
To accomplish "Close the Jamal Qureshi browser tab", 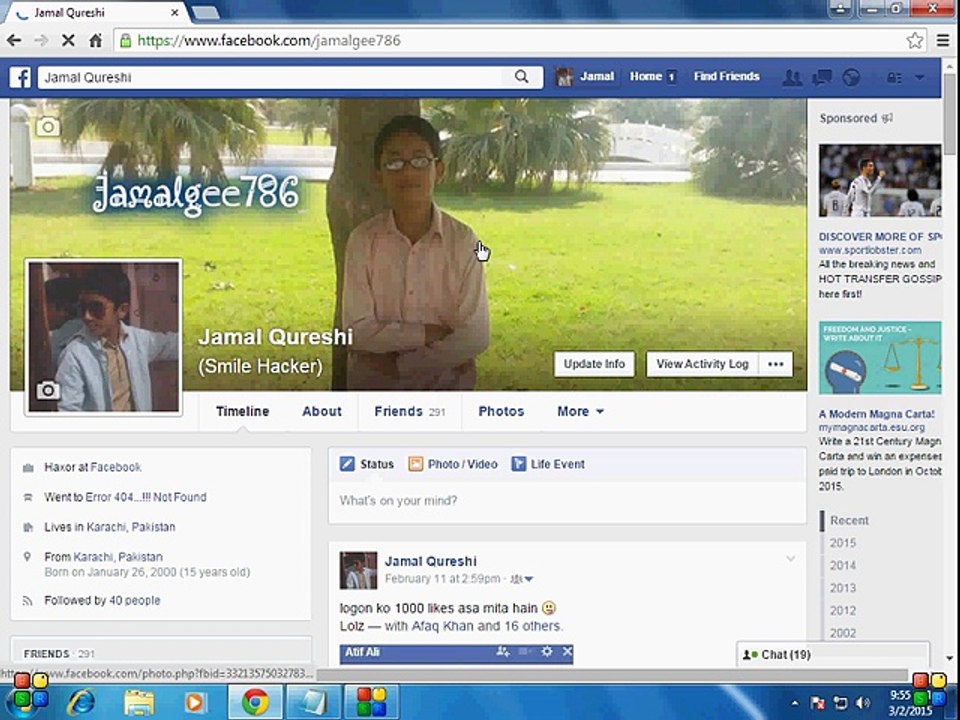I will [x=174, y=12].
